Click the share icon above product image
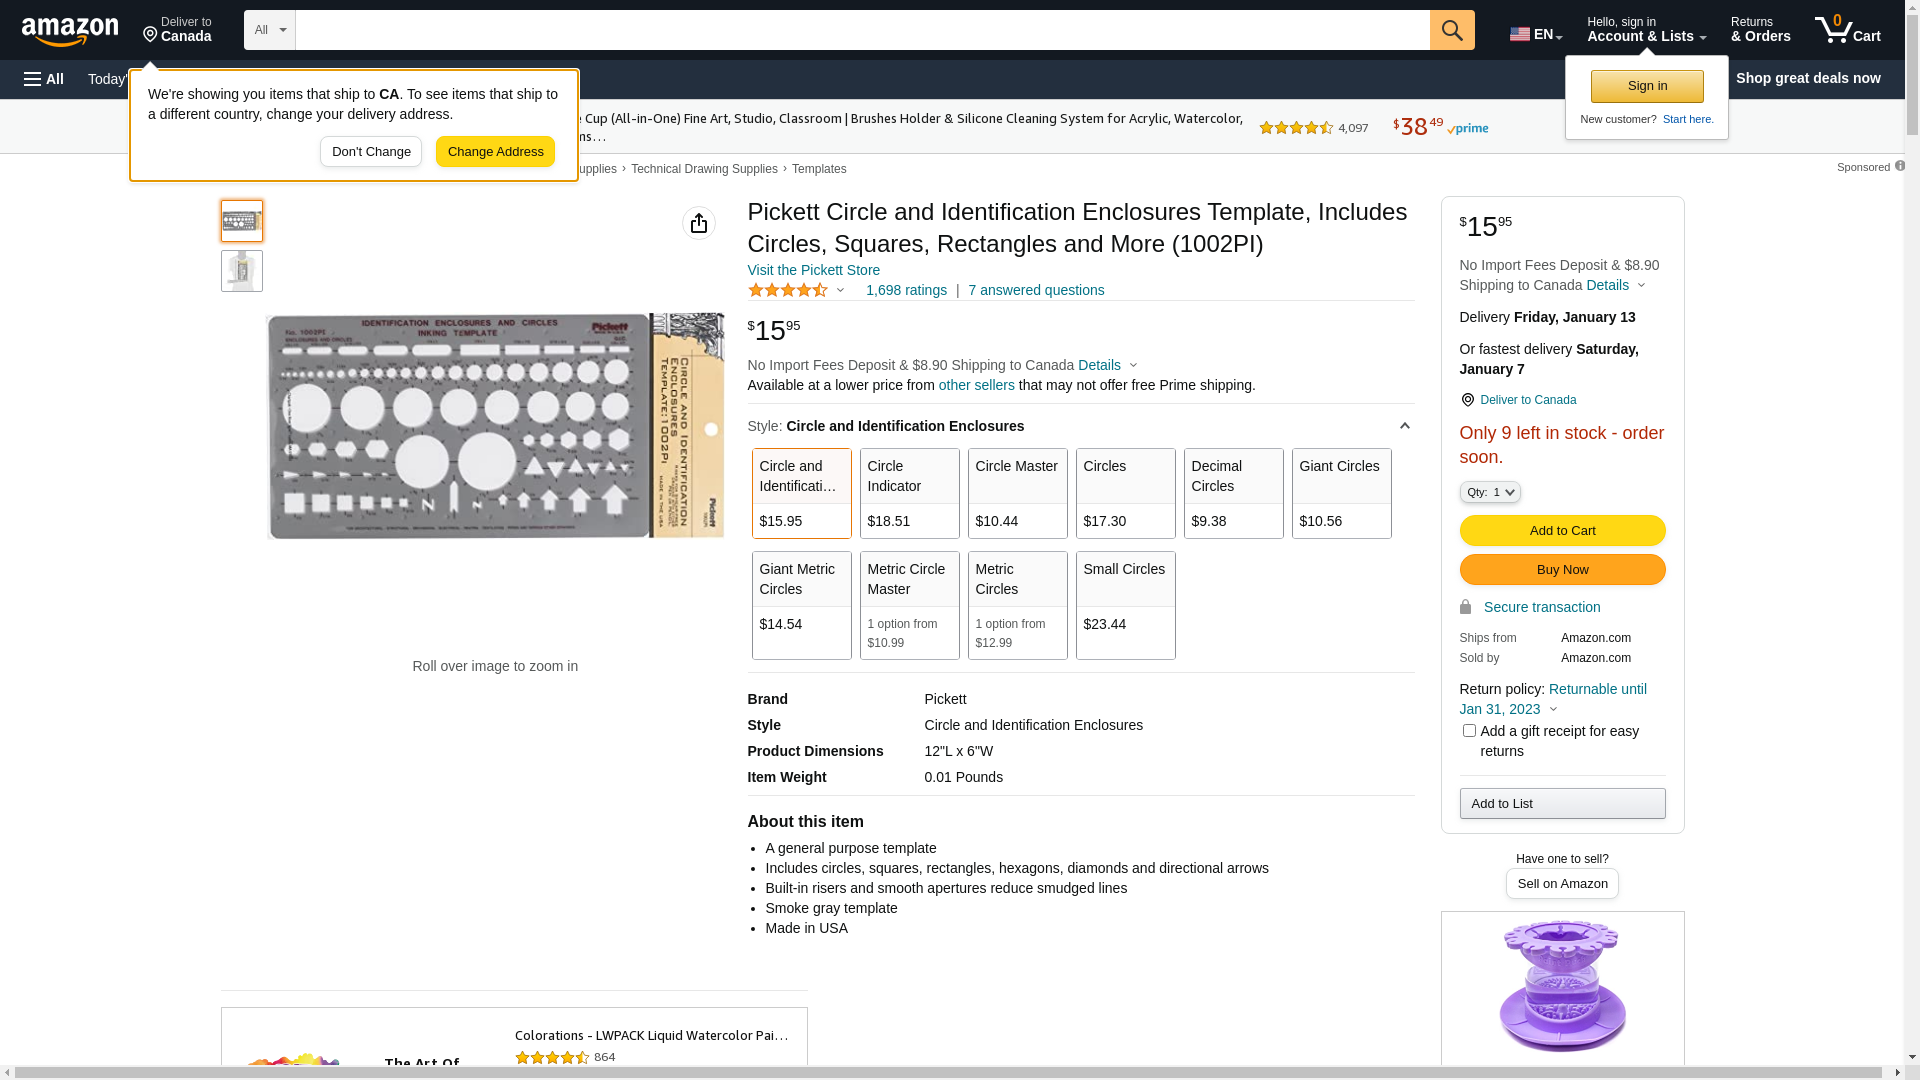 (698, 223)
